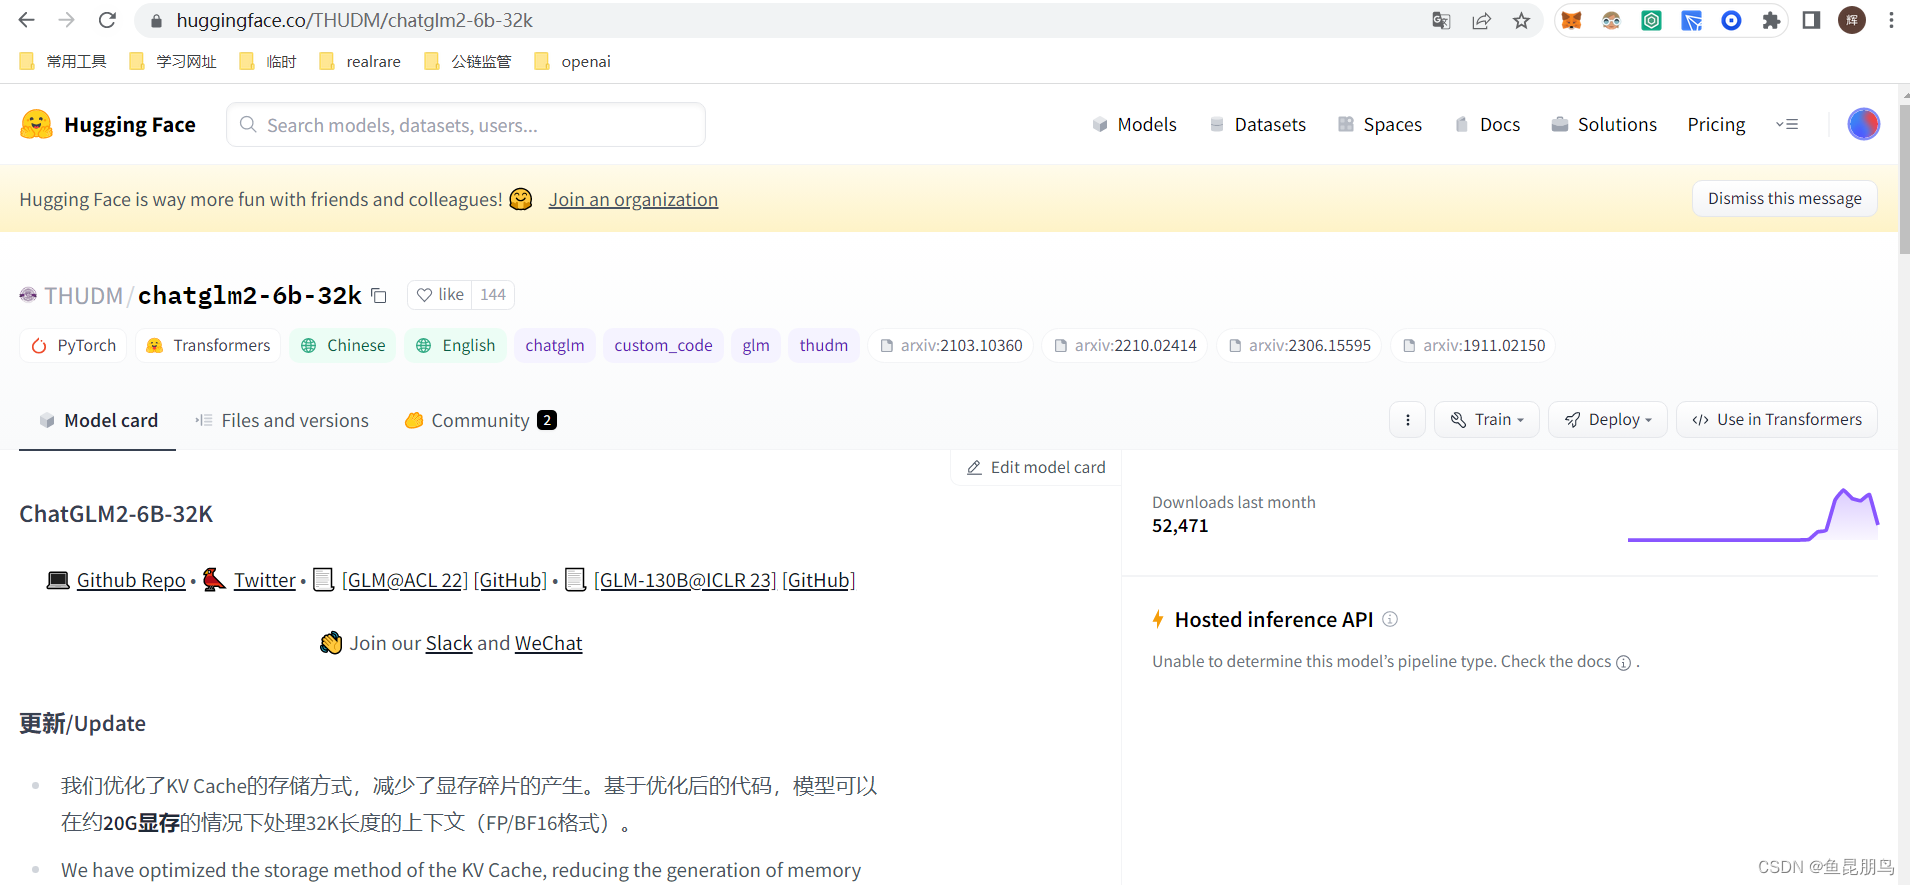This screenshot has height=885, width=1910.
Task: Open Solutions in navigation
Action: point(1604,124)
